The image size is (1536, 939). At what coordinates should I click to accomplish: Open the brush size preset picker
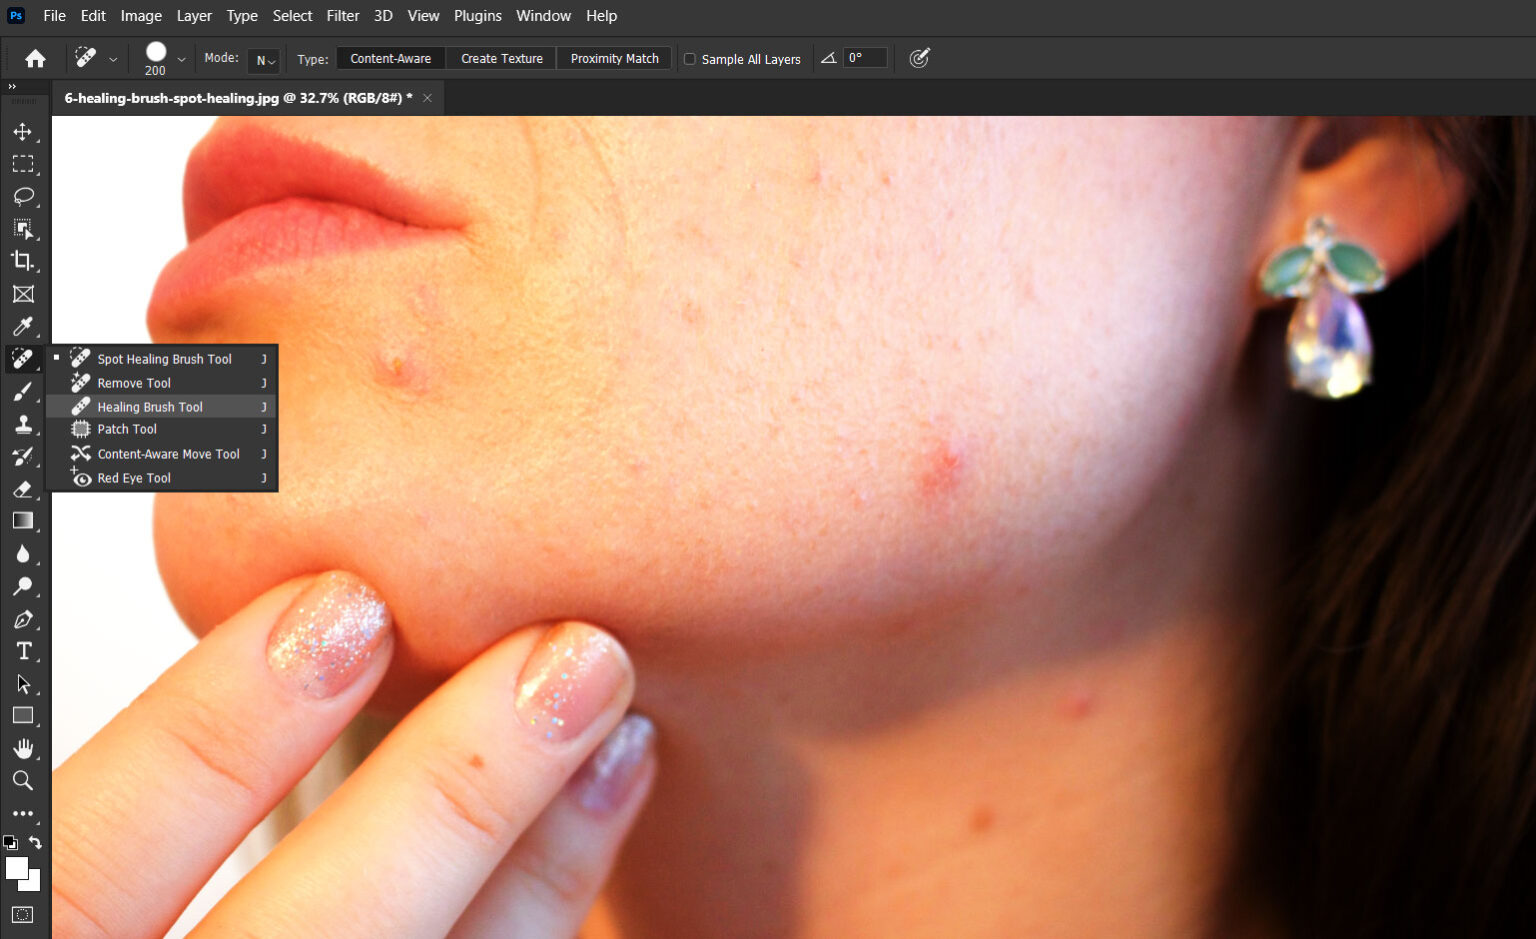pos(181,59)
